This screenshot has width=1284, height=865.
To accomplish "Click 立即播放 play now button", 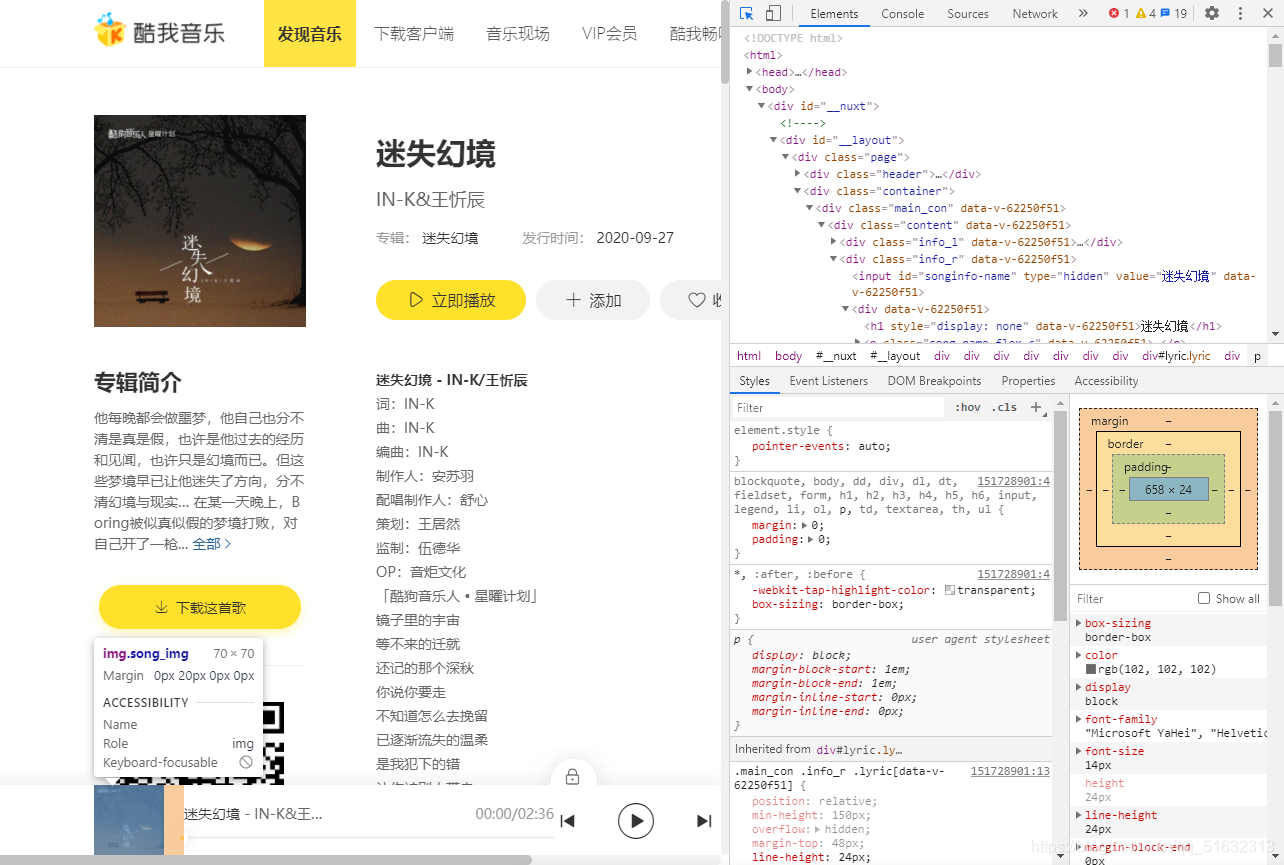I will point(451,300).
